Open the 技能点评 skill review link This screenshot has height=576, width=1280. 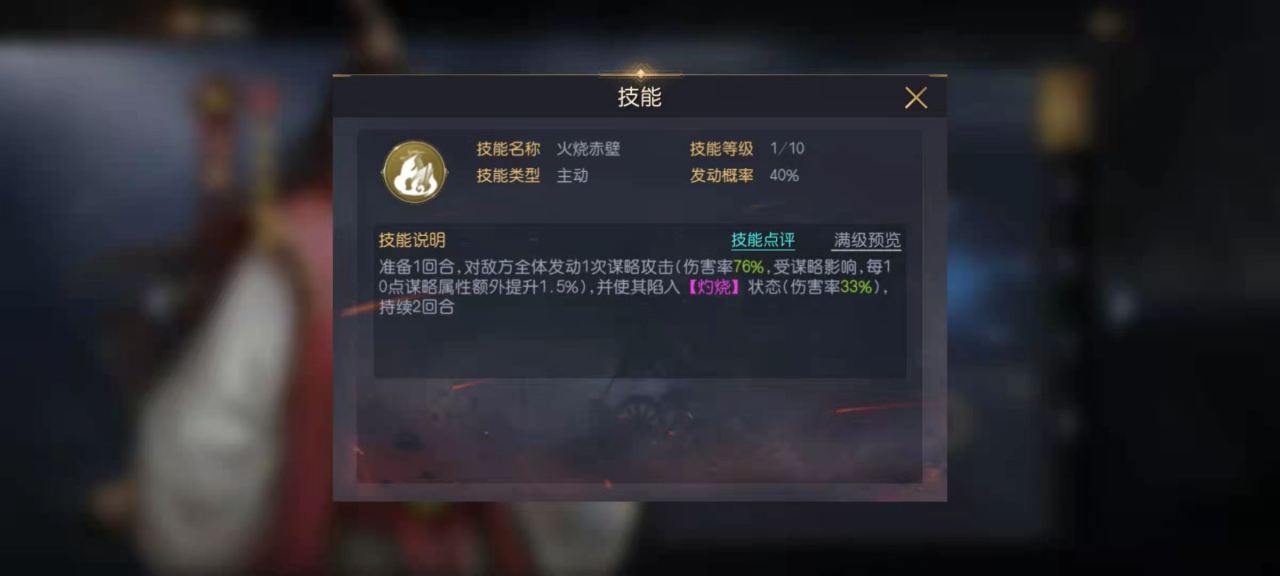click(x=763, y=240)
